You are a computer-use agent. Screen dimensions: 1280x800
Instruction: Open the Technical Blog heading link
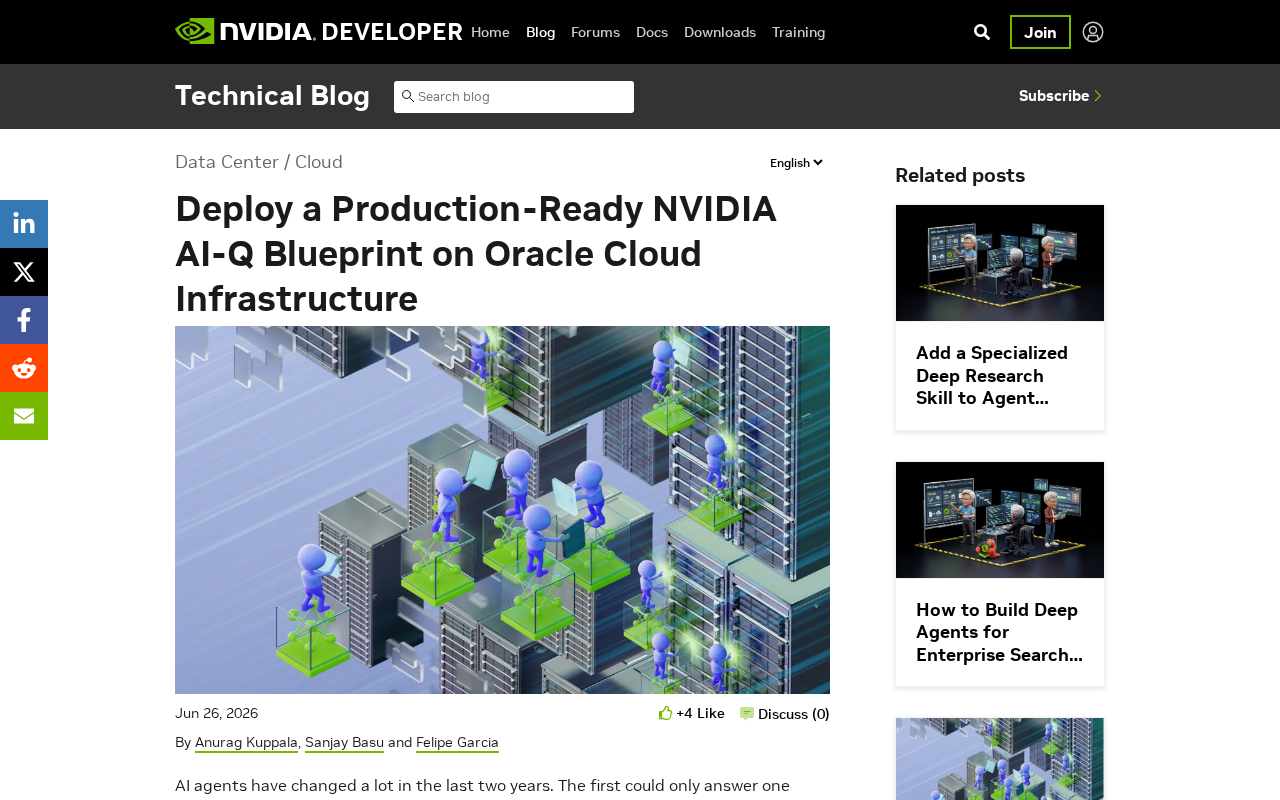(x=272, y=96)
